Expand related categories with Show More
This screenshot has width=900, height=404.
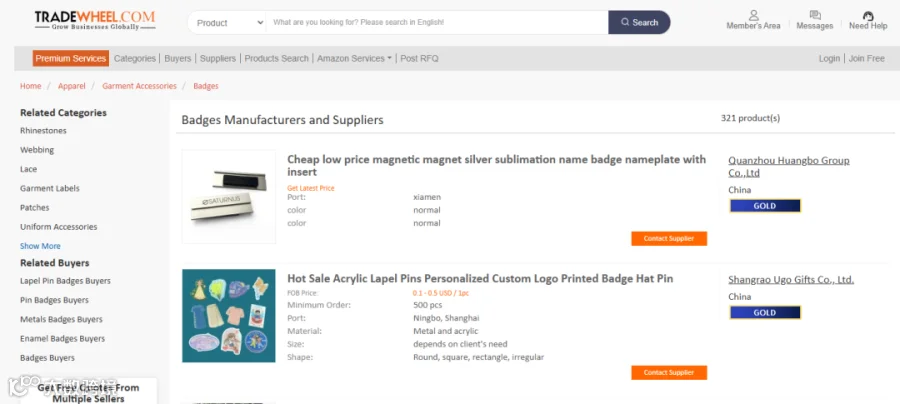[x=40, y=246]
